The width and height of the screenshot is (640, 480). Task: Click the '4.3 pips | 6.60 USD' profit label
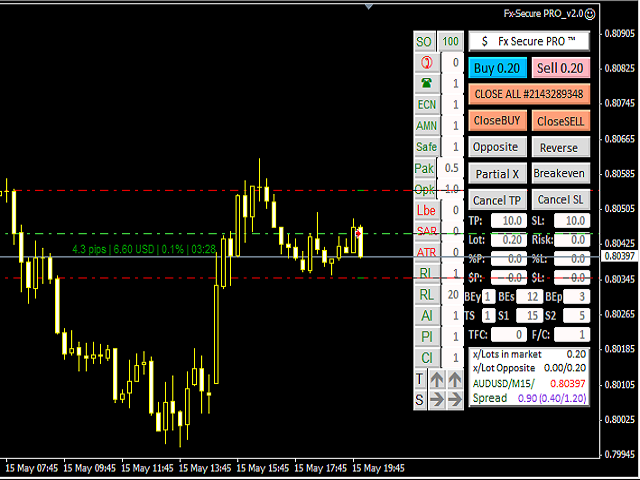[144, 249]
